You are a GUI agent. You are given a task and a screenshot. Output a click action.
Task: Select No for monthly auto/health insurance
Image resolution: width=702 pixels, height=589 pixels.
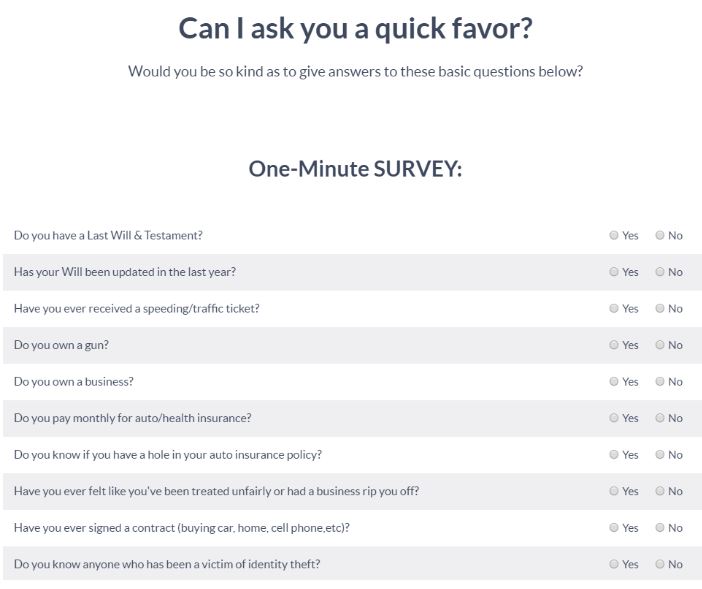click(659, 418)
